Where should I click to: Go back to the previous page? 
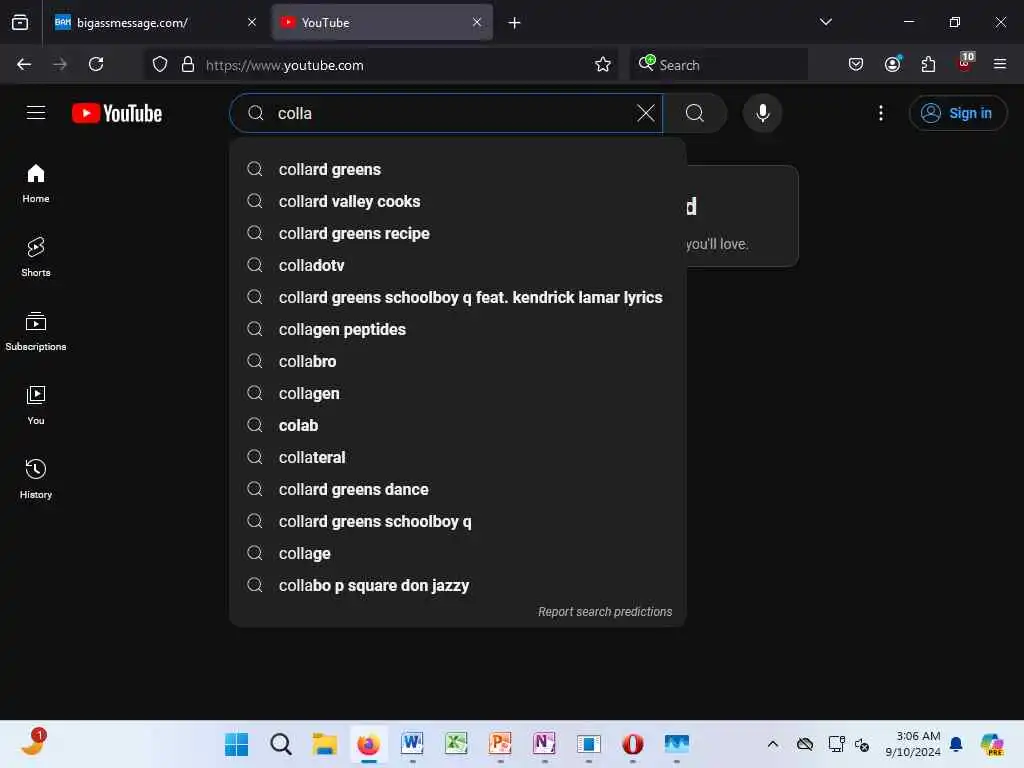click(x=24, y=64)
